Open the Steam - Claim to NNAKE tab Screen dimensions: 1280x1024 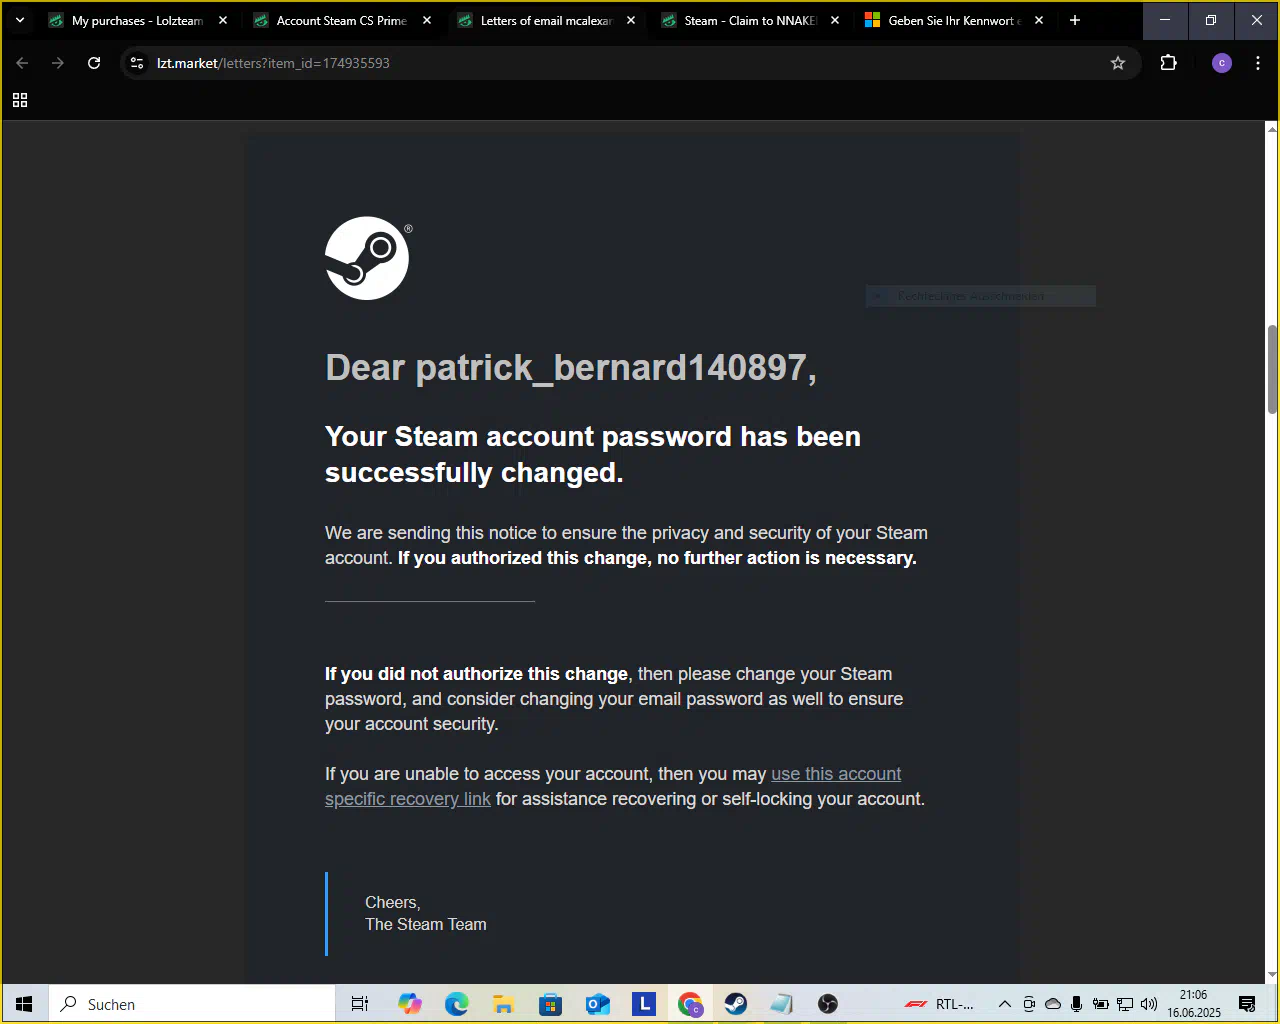750,20
